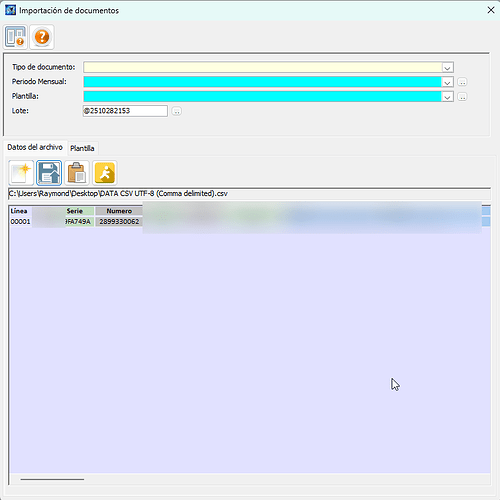Click the horizontal scrollbar thumb below the grid

[52, 479]
